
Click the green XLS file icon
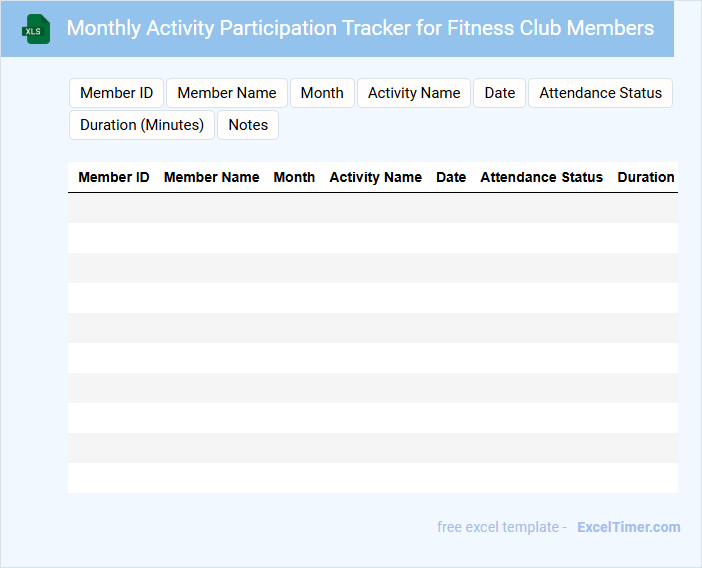tap(36, 29)
